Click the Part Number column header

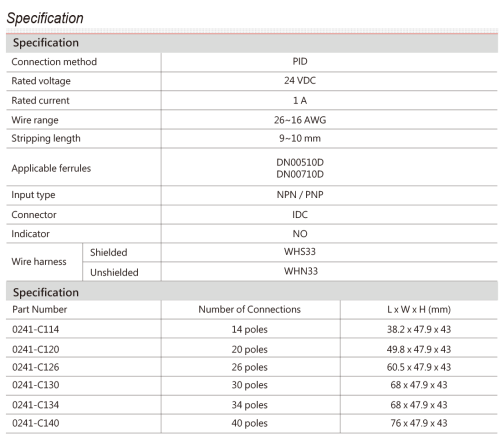coord(39,309)
